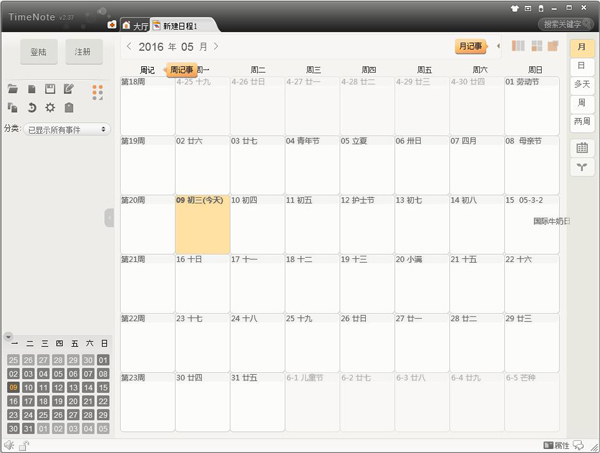Select the 月 view tab
This screenshot has height=453, width=600.
(582, 47)
